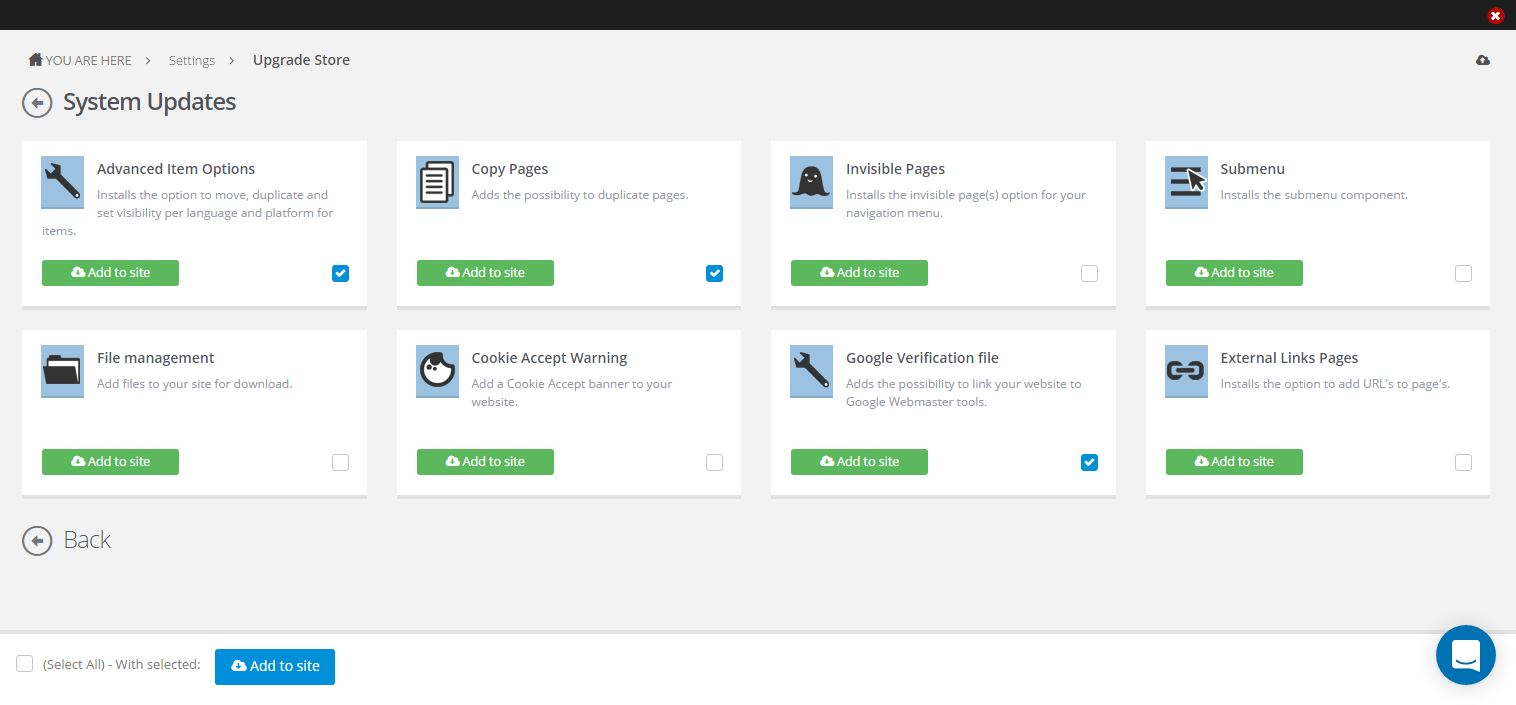Click the Submenu cursor icon

click(1186, 182)
